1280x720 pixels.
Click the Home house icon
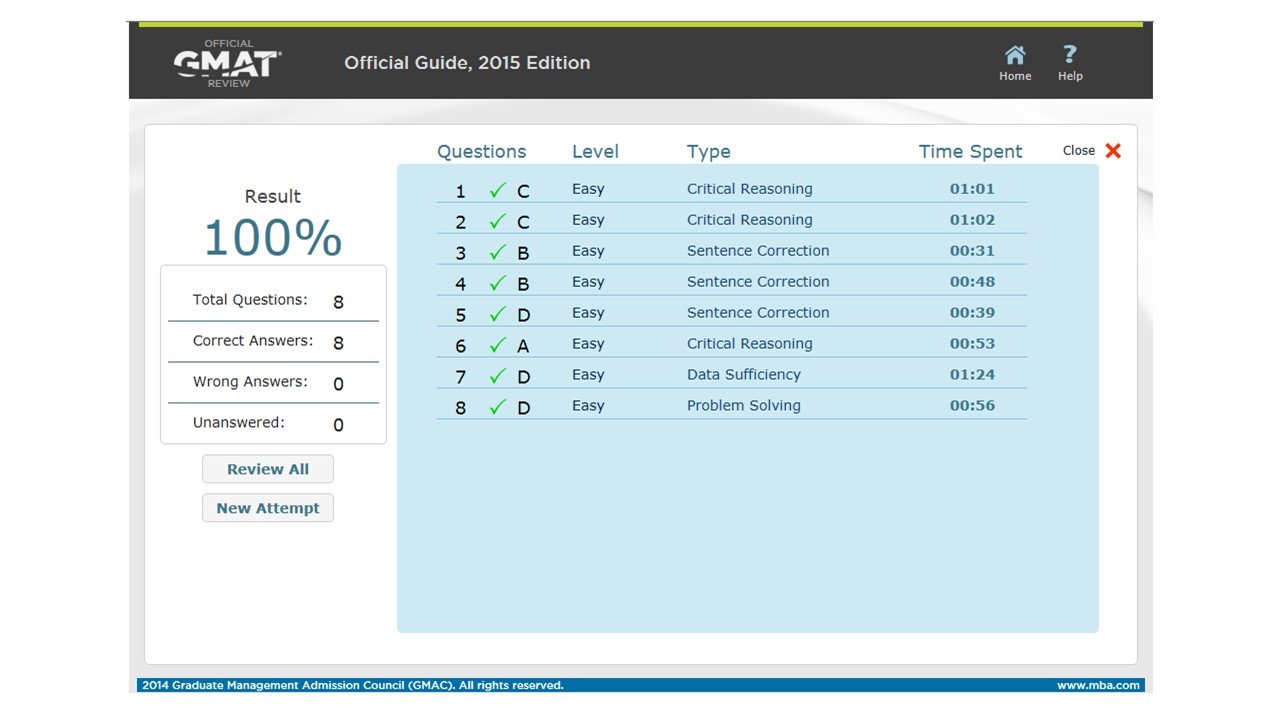(x=1014, y=55)
